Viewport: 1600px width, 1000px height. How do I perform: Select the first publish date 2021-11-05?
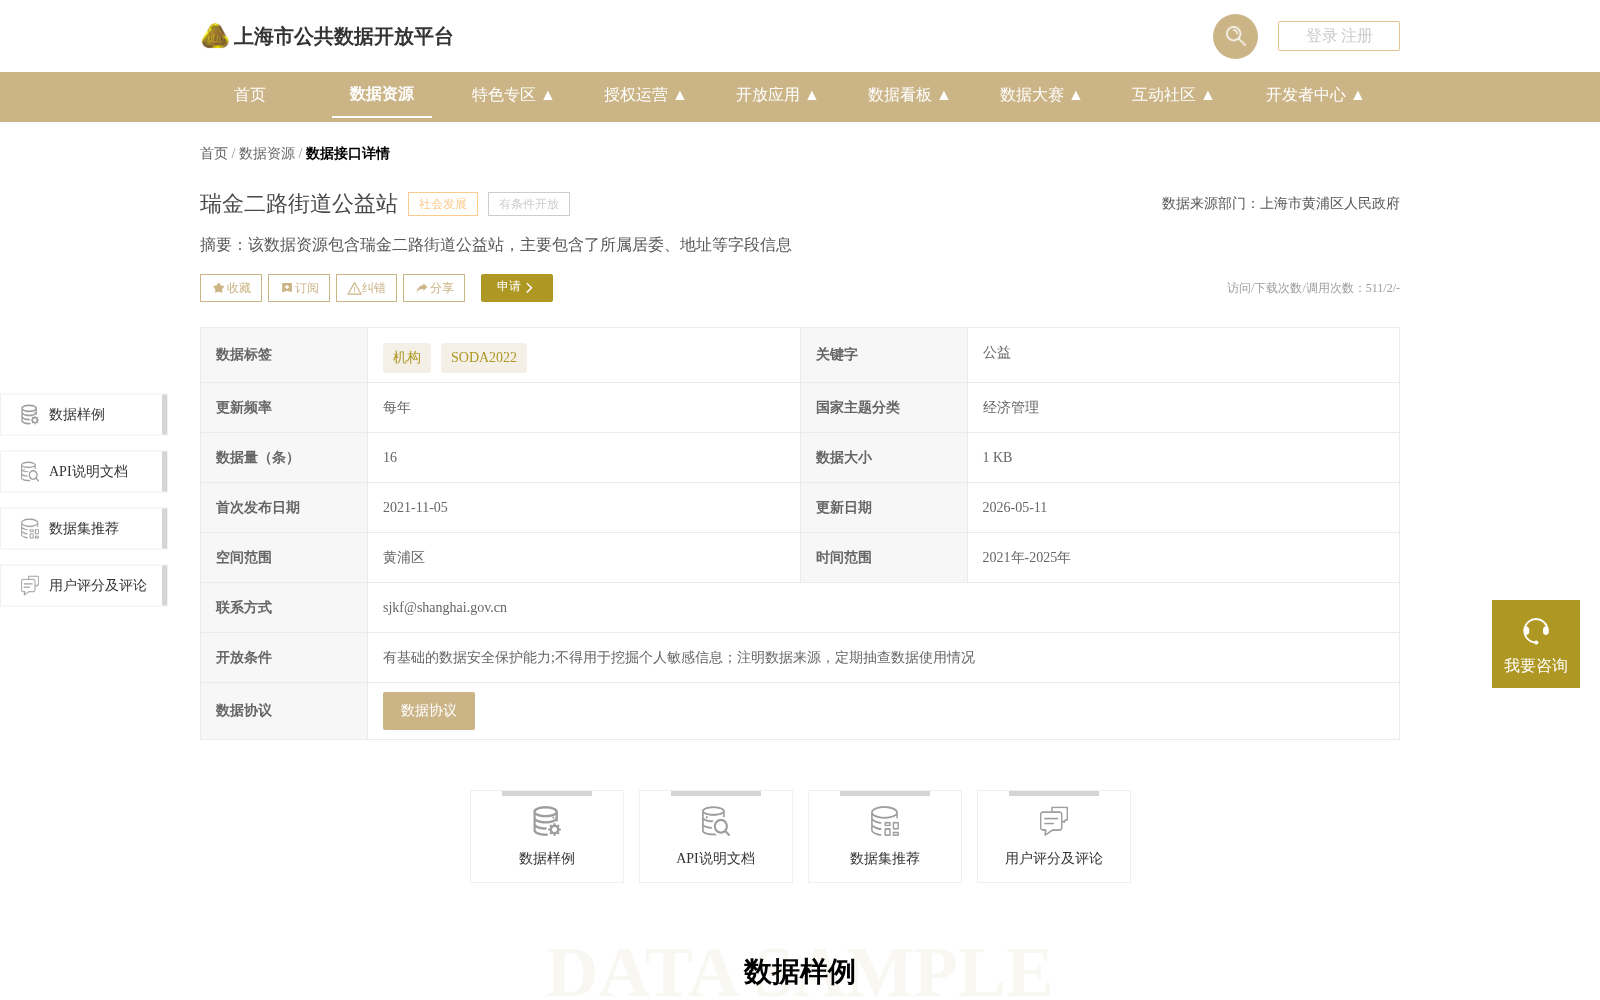point(415,507)
